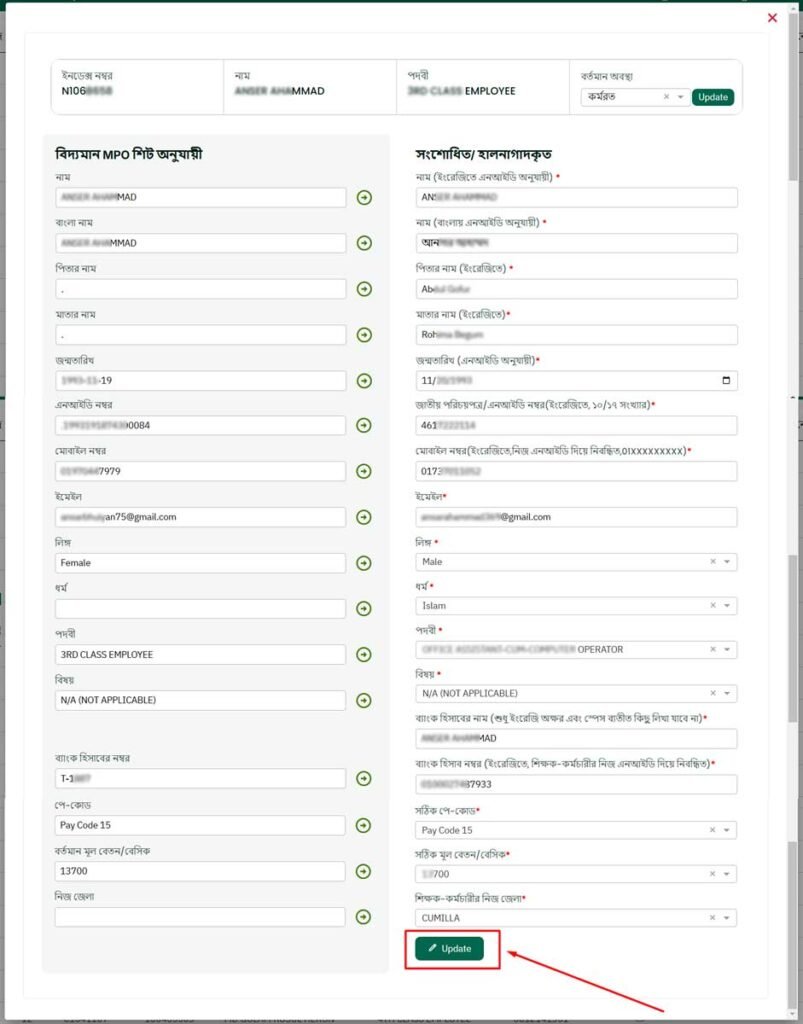Copy date of birth via arrow icon
803x1024 pixels.
point(364,380)
